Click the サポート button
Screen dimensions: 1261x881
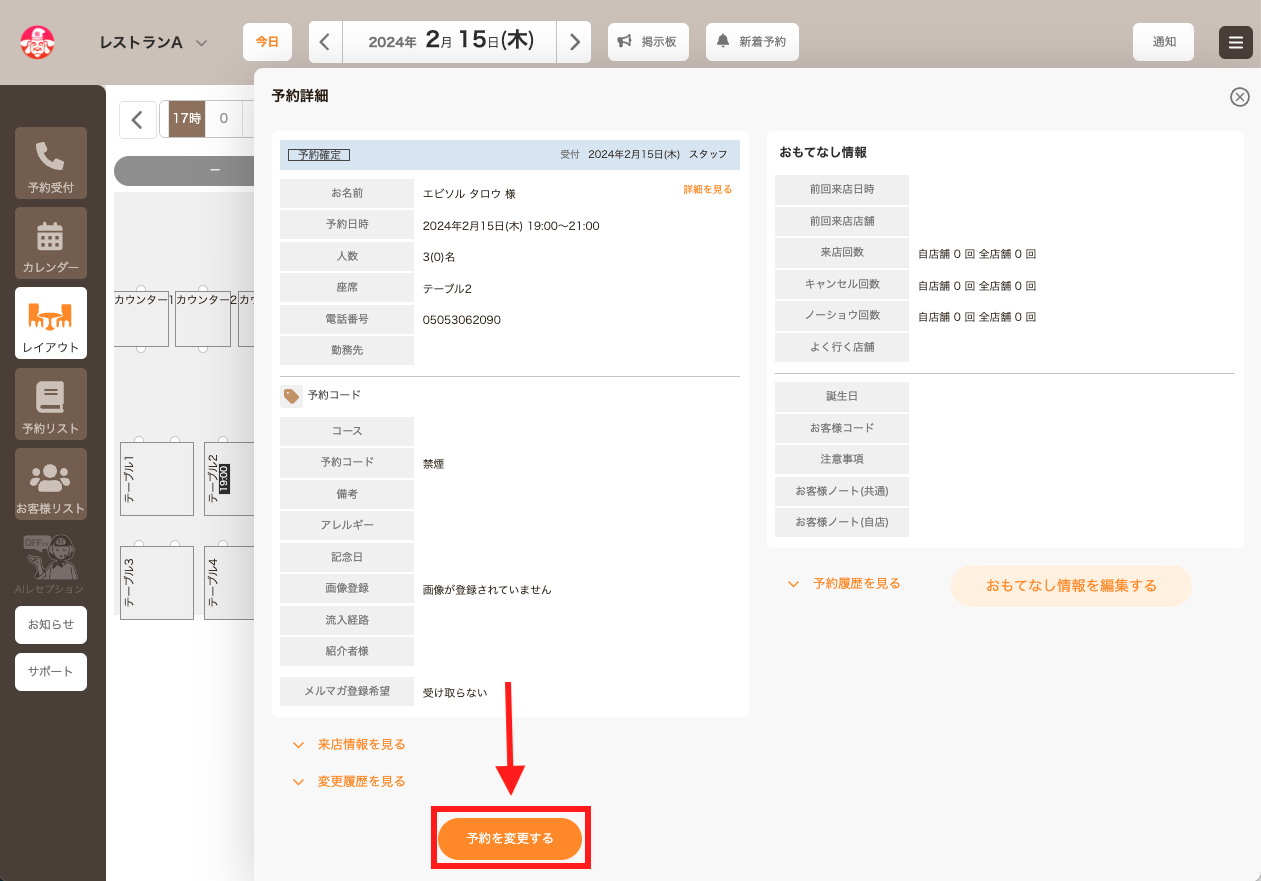tap(51, 672)
